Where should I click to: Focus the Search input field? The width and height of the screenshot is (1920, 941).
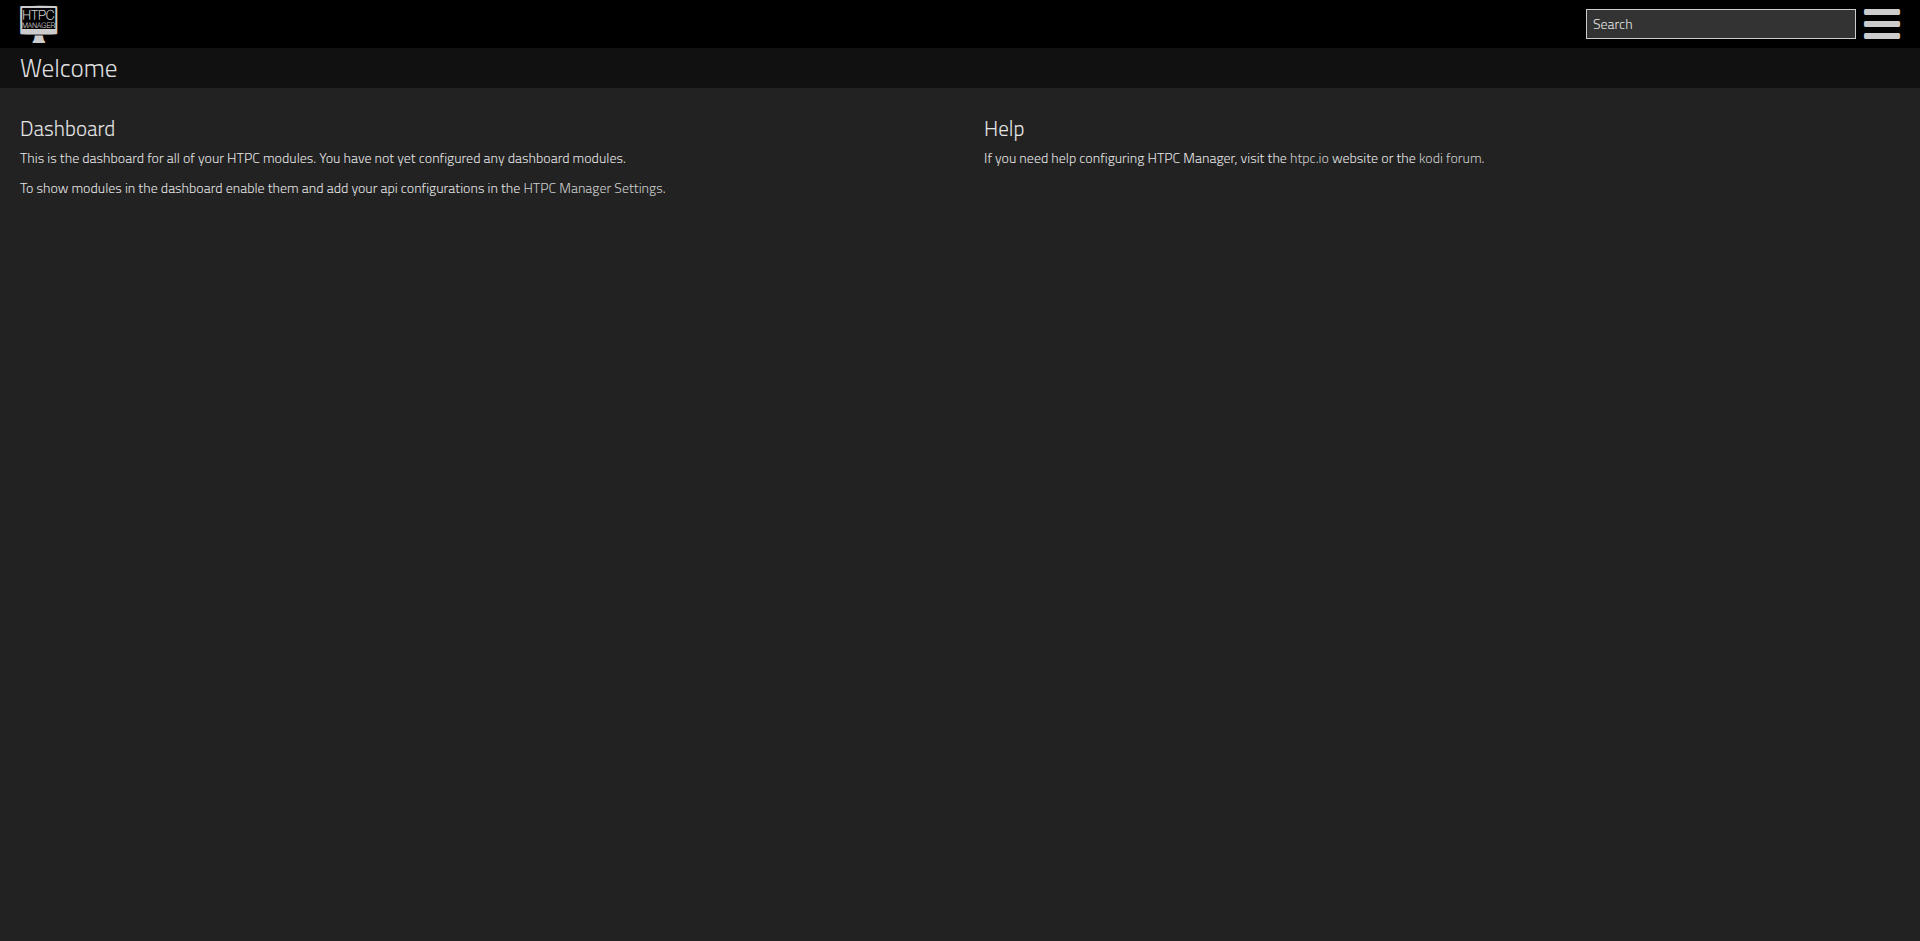(1720, 24)
